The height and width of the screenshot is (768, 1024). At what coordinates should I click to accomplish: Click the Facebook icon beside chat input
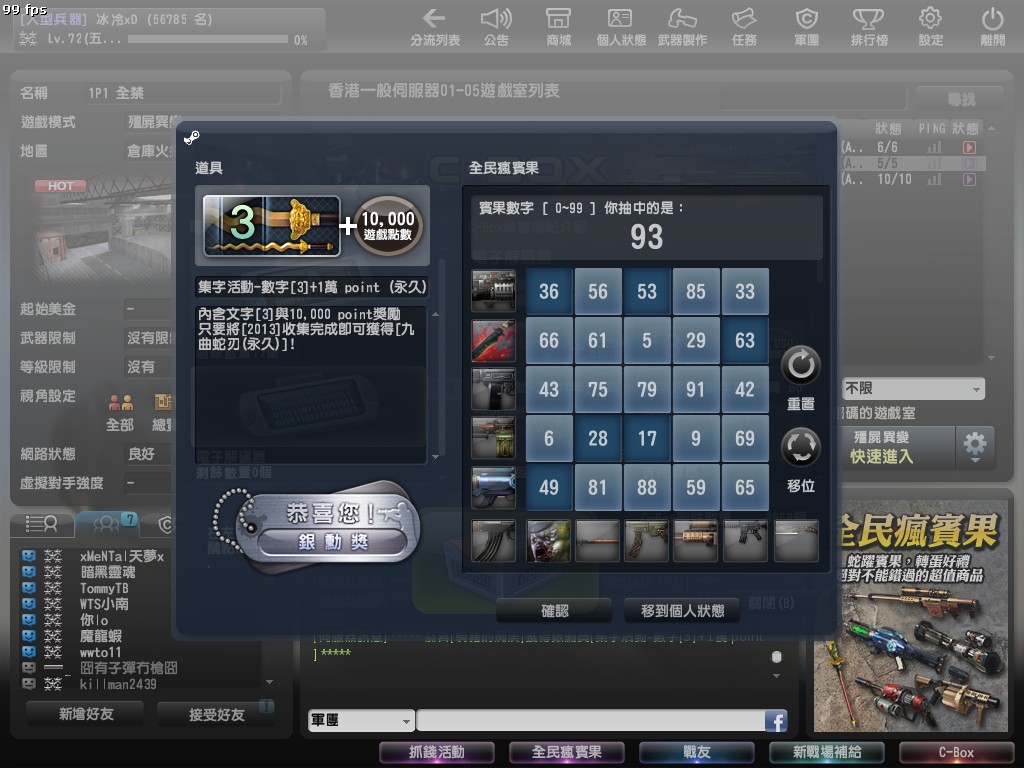pyautogui.click(x=776, y=721)
